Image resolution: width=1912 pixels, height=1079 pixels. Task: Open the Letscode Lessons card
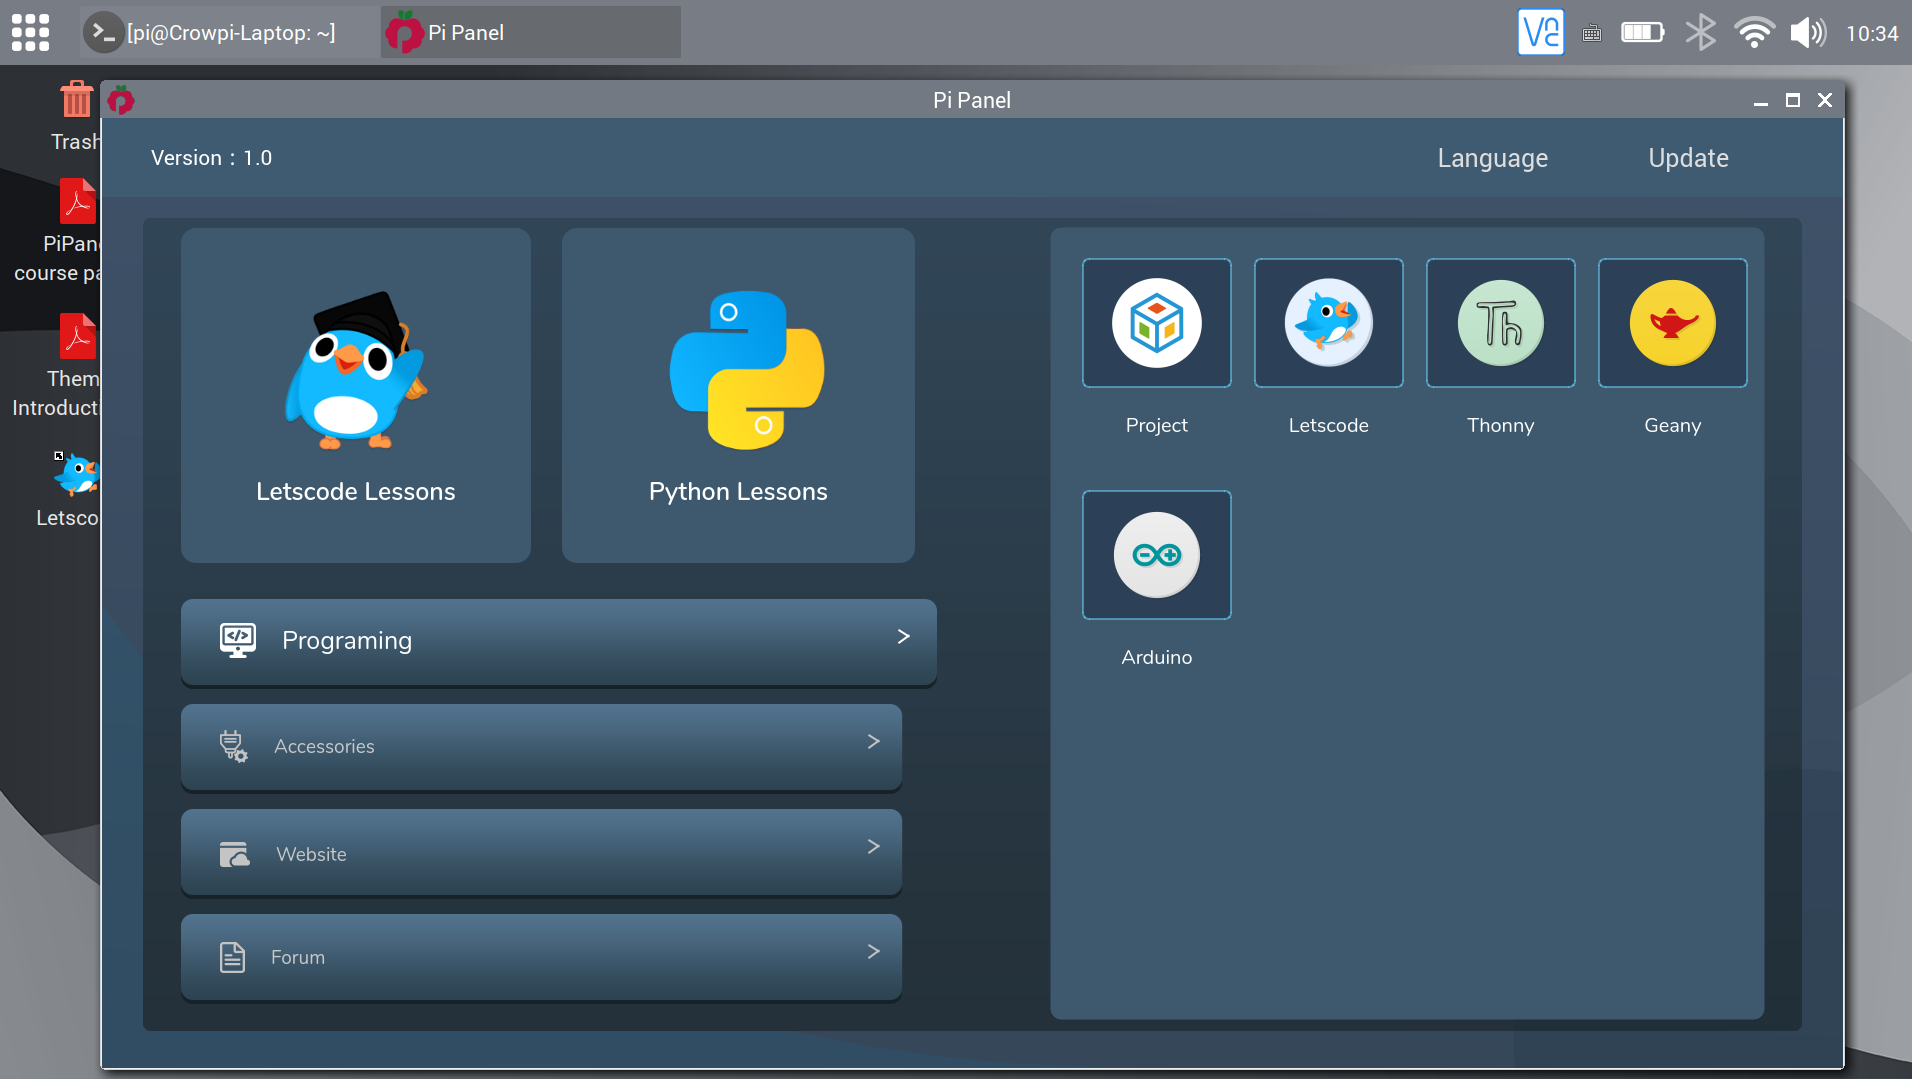pos(355,395)
